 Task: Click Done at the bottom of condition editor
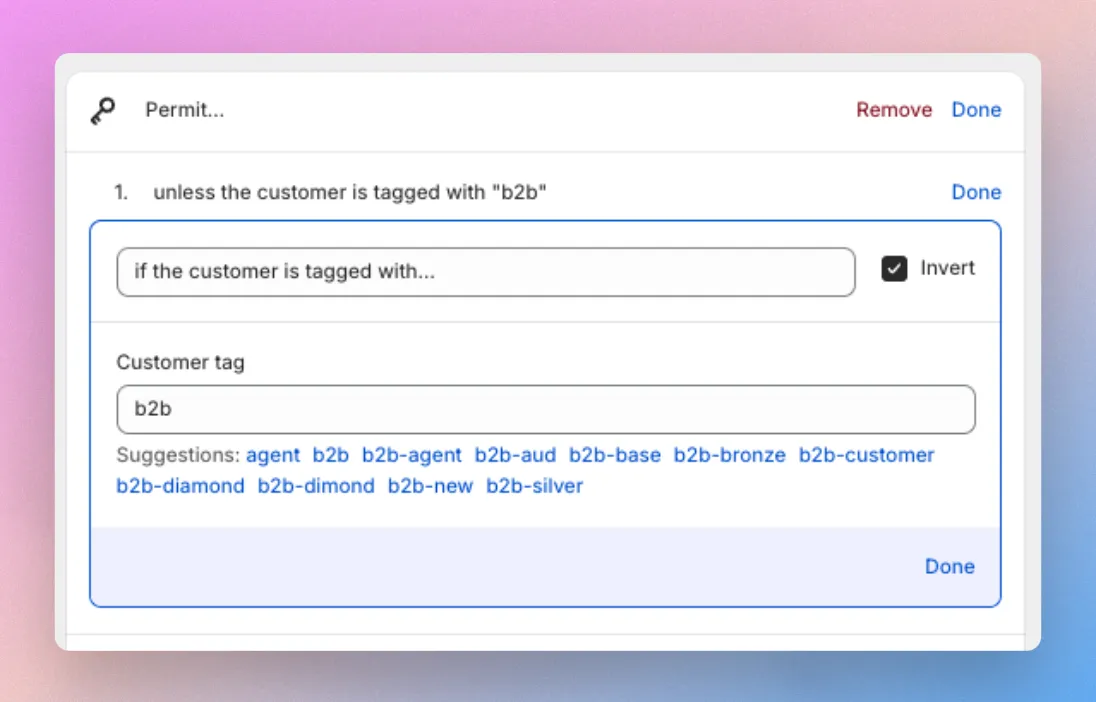pyautogui.click(x=949, y=566)
